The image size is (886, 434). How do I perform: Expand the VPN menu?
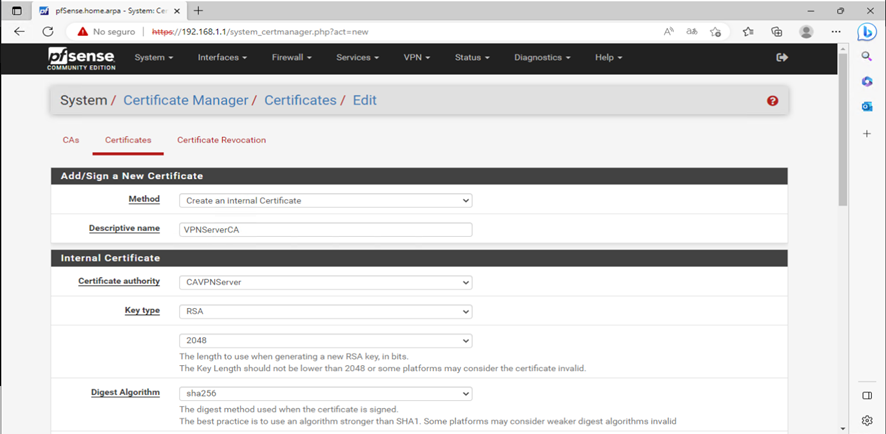(x=417, y=58)
